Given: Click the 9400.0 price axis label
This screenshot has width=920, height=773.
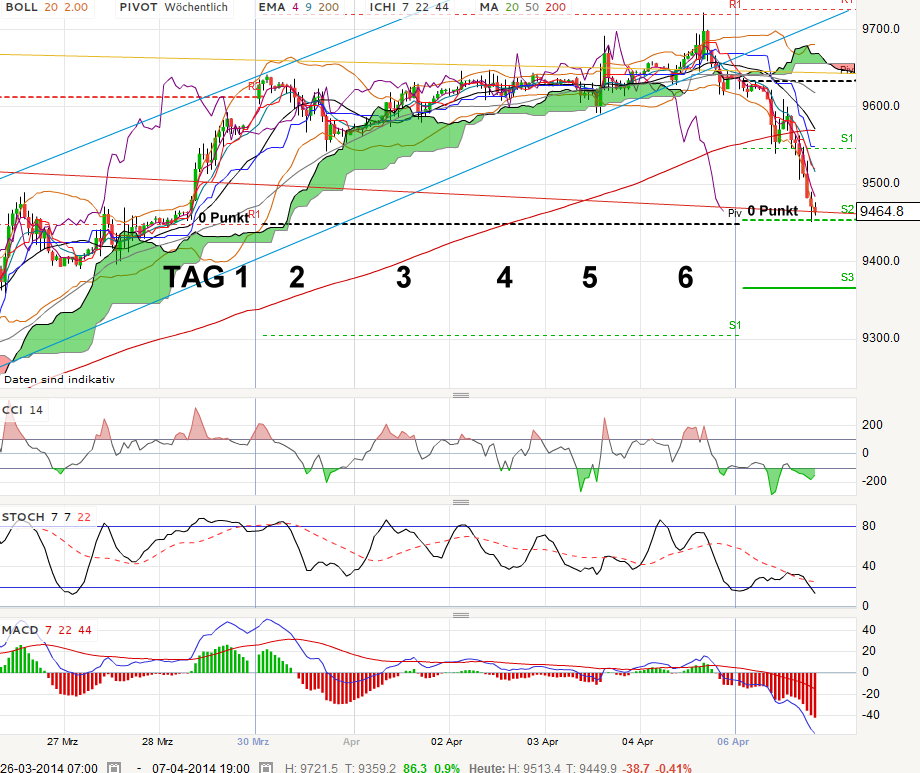Looking at the screenshot, I should coord(881,261).
